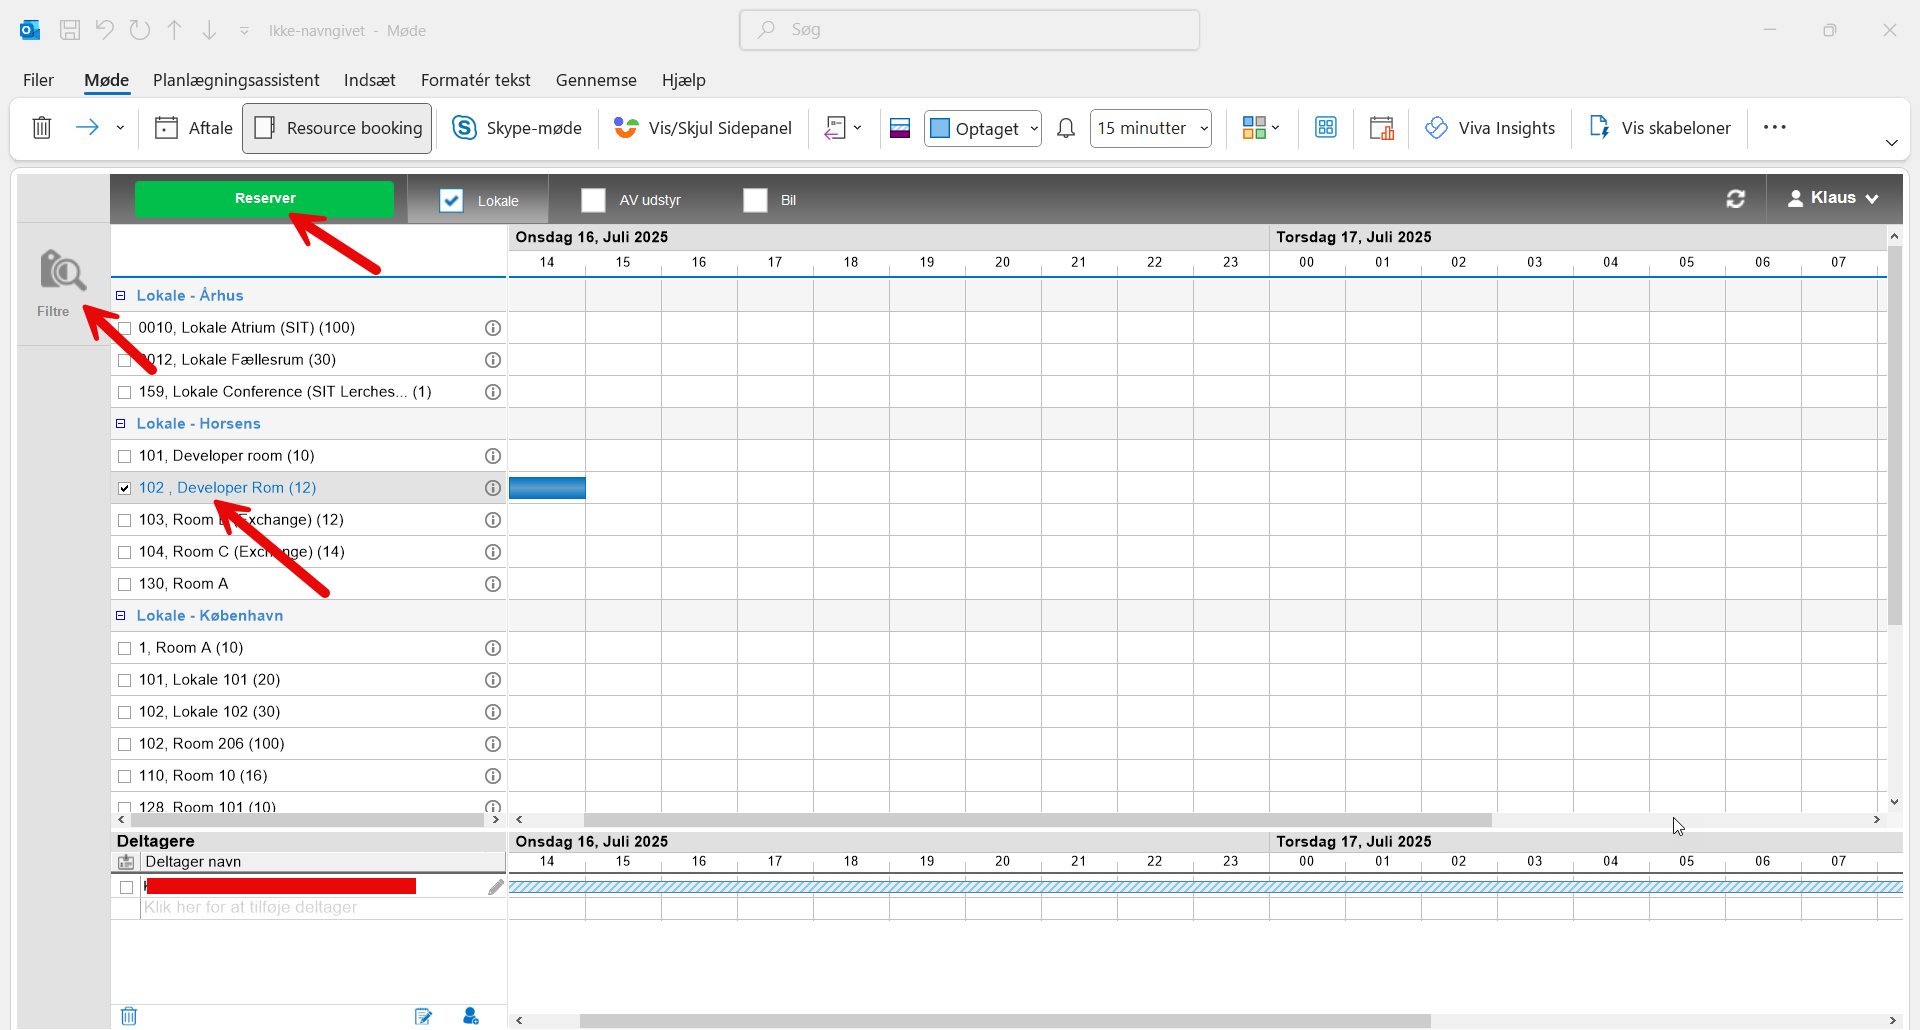Open Skype-møde from the ribbon
The height and width of the screenshot is (1030, 1920).
point(516,128)
